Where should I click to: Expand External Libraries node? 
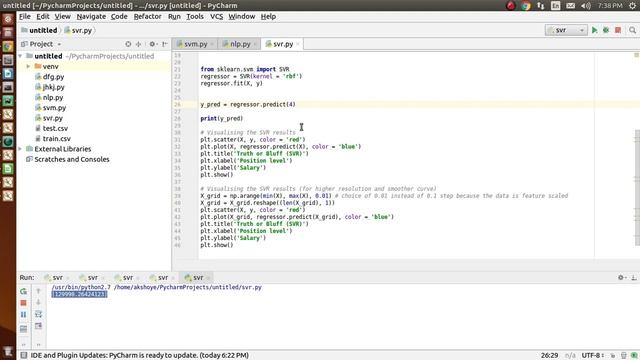(20, 149)
